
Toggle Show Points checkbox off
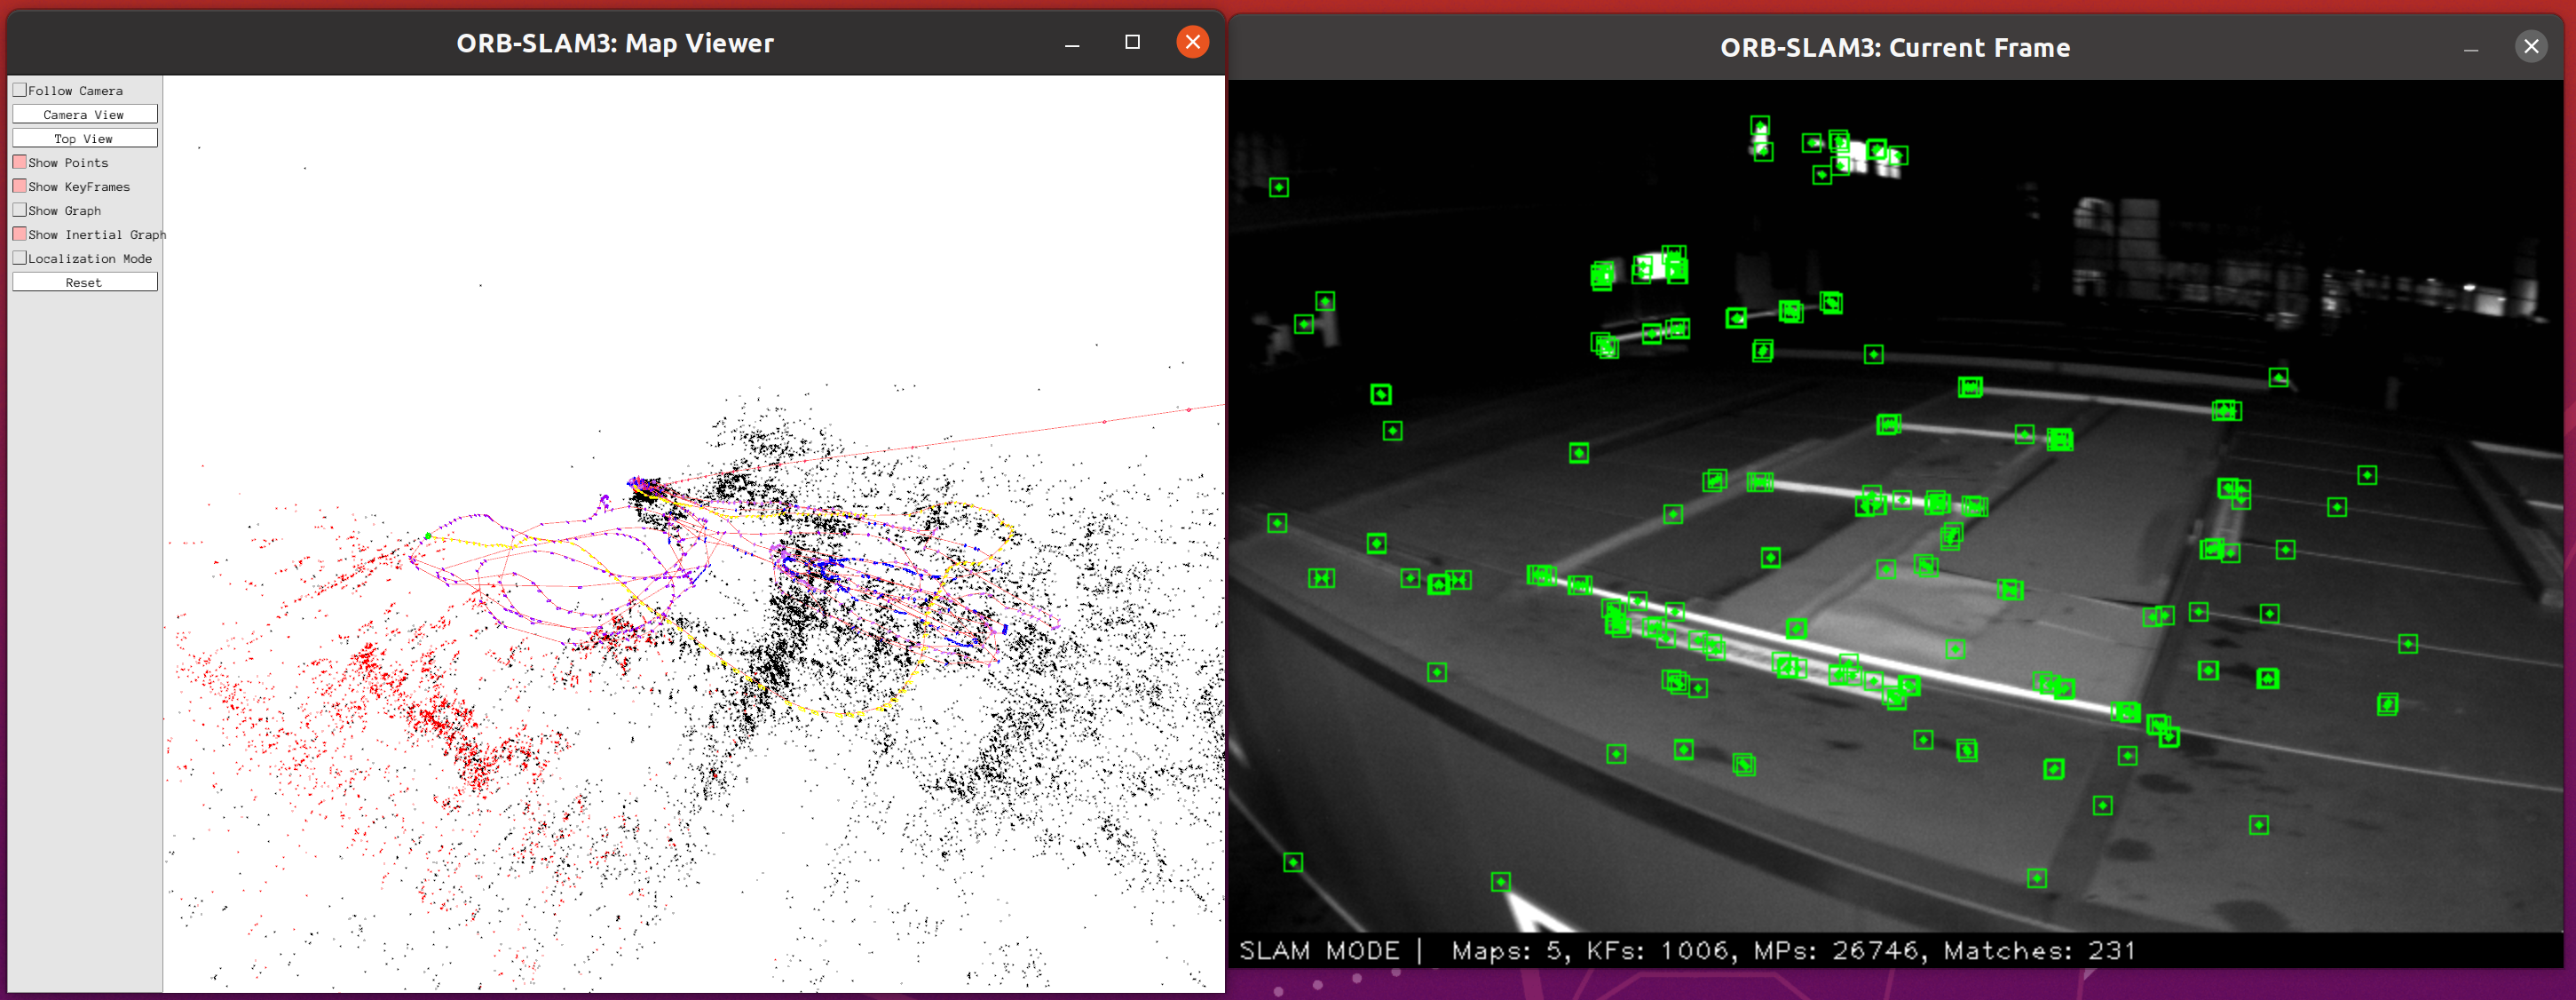click(x=20, y=162)
